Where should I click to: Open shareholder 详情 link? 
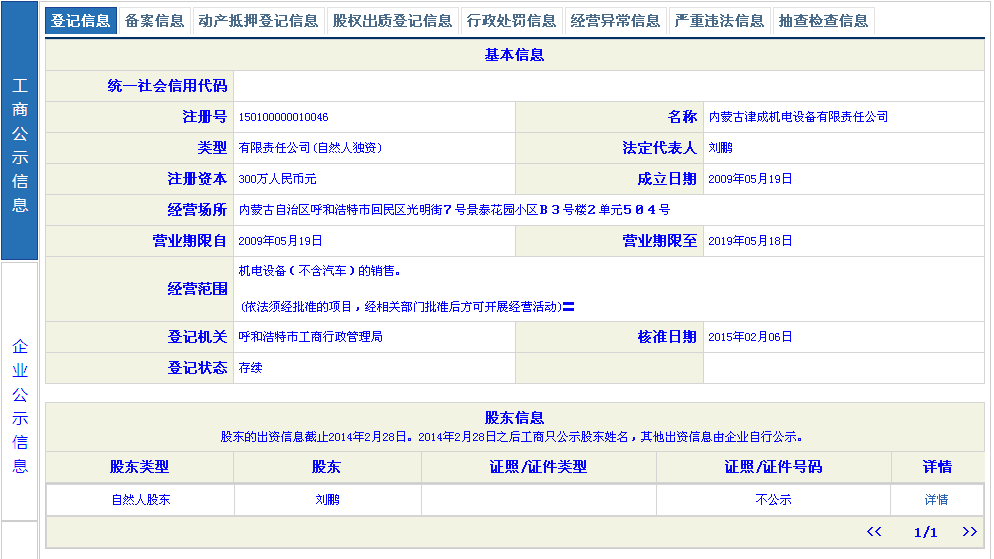(x=936, y=499)
